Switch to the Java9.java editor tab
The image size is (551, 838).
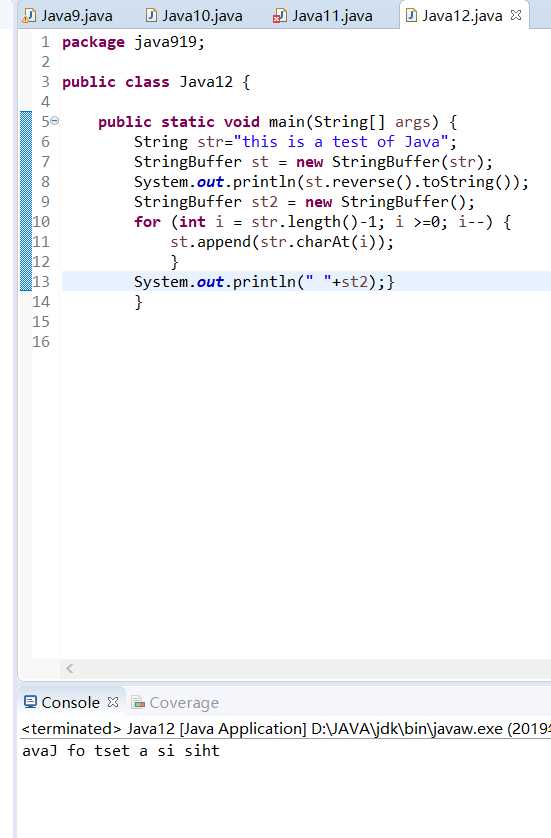tap(68, 15)
